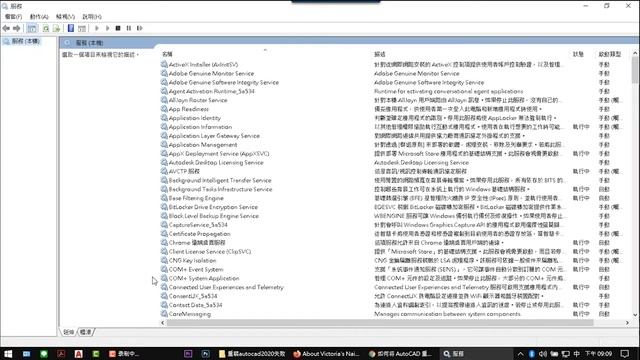Select Application Layer Gateway Service
The width and height of the screenshot is (640, 360).
[x=214, y=136]
